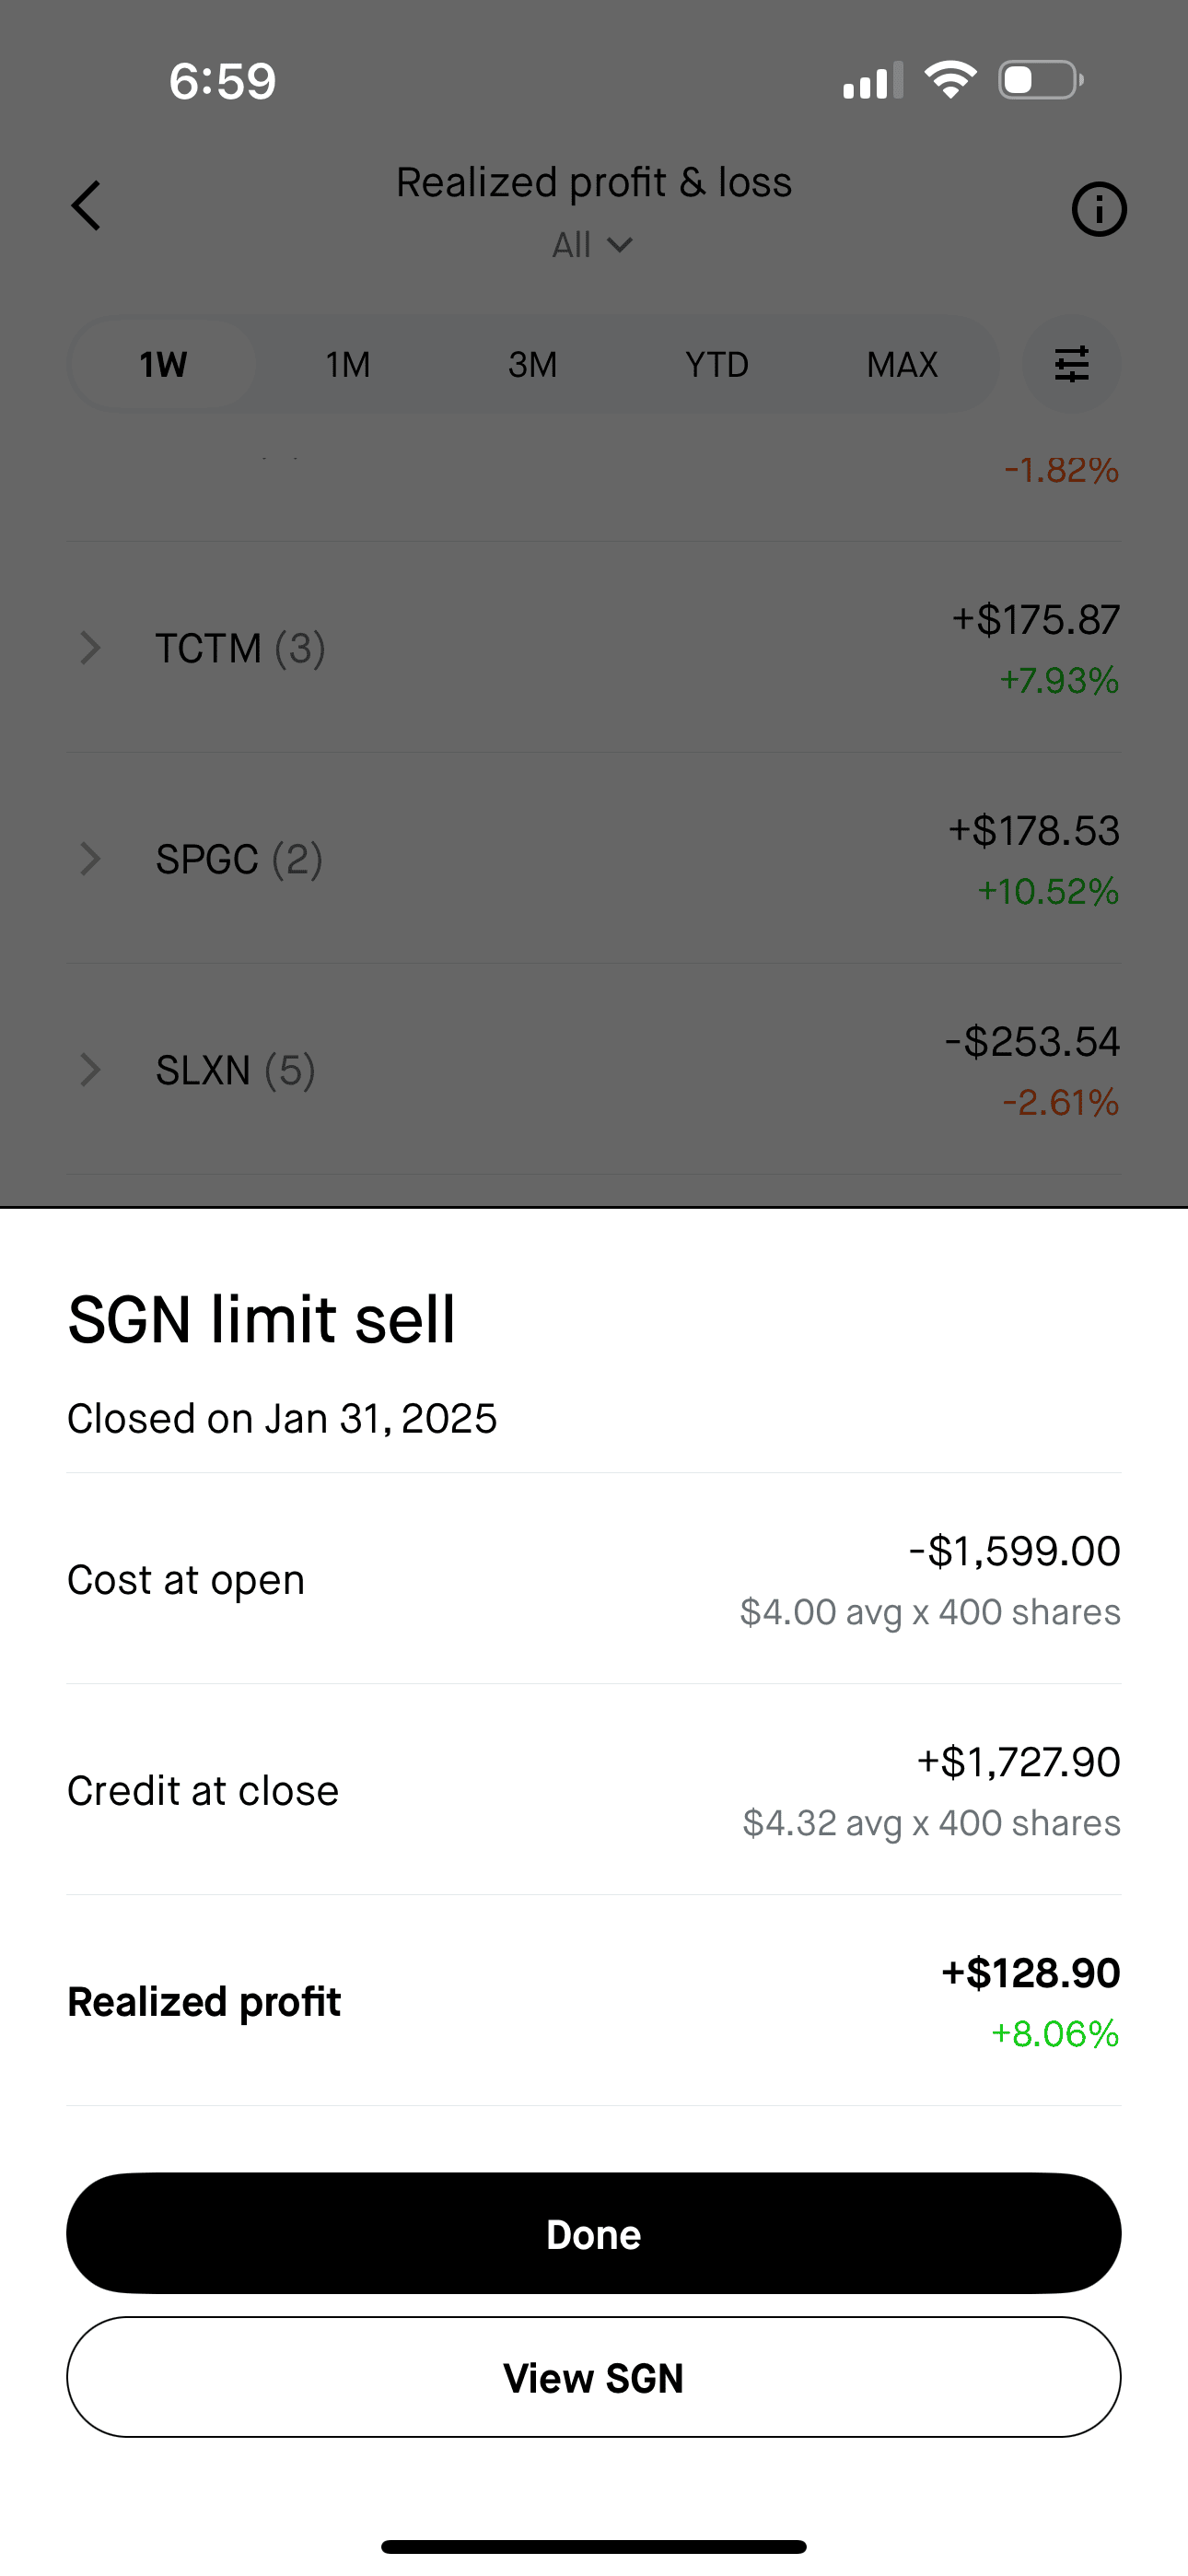The image size is (1188, 2576).
Task: Open the info icon for profit & loss
Action: [x=1099, y=210]
